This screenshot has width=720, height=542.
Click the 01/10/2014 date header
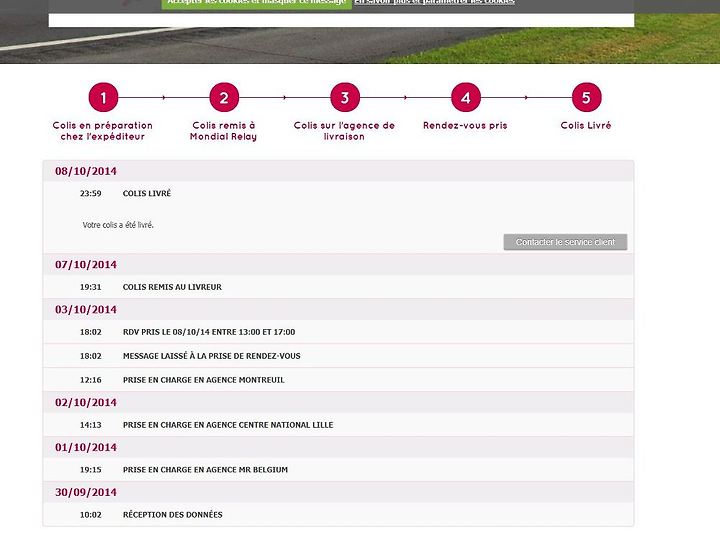coord(338,447)
